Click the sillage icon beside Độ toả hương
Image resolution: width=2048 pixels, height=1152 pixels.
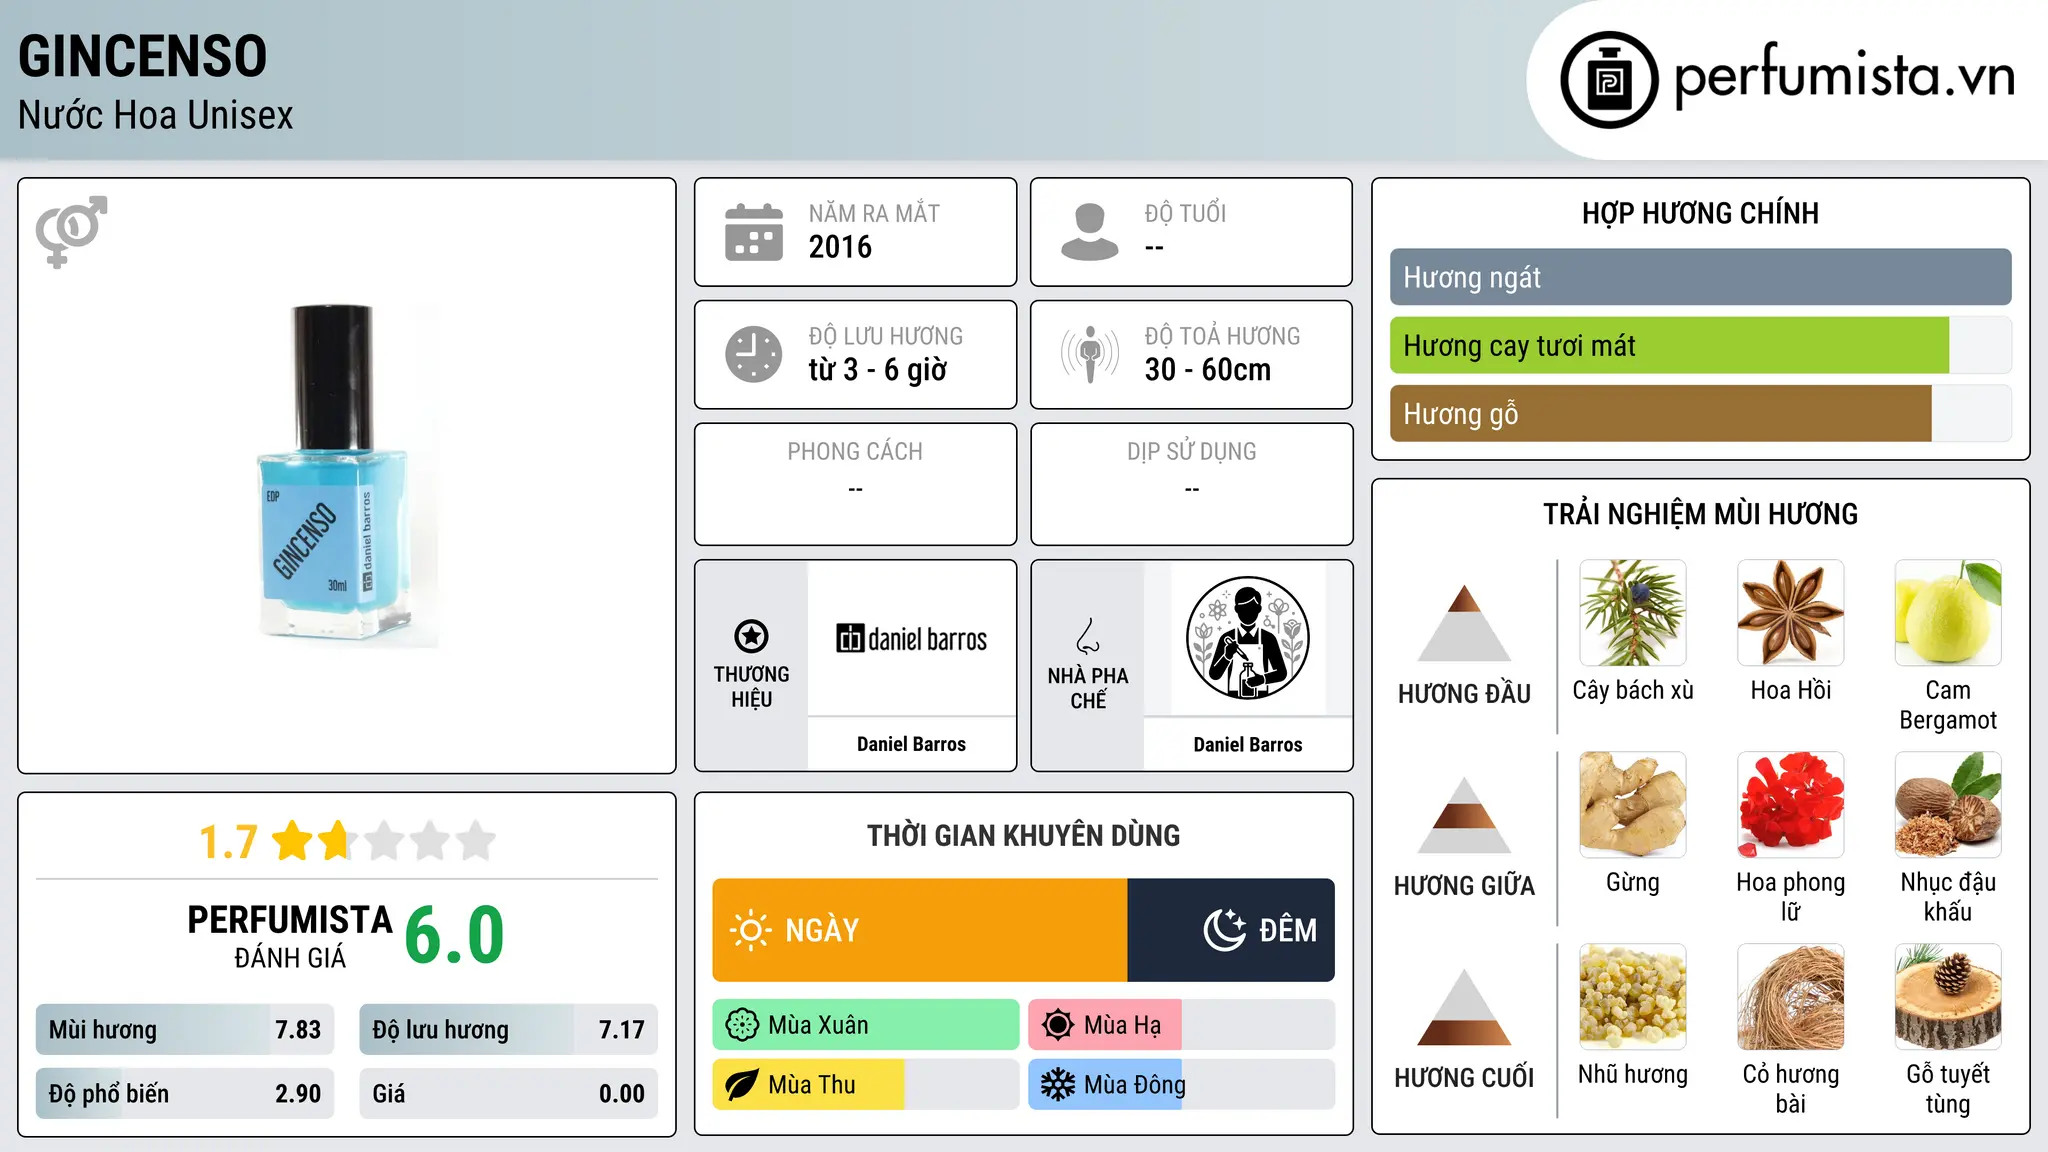tap(1090, 354)
